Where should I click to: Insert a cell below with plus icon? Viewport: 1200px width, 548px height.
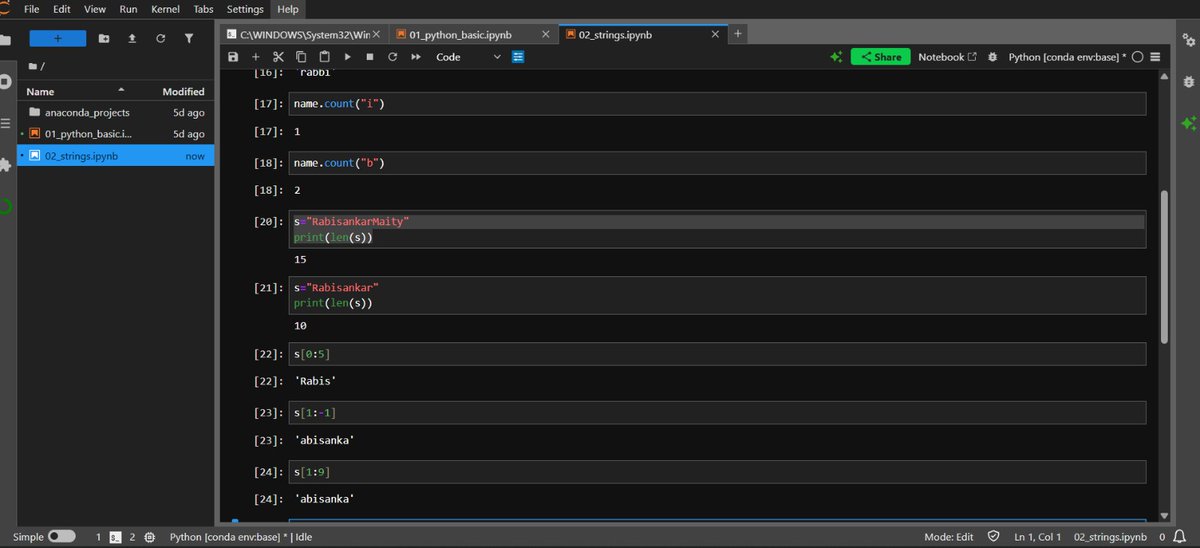(x=255, y=57)
